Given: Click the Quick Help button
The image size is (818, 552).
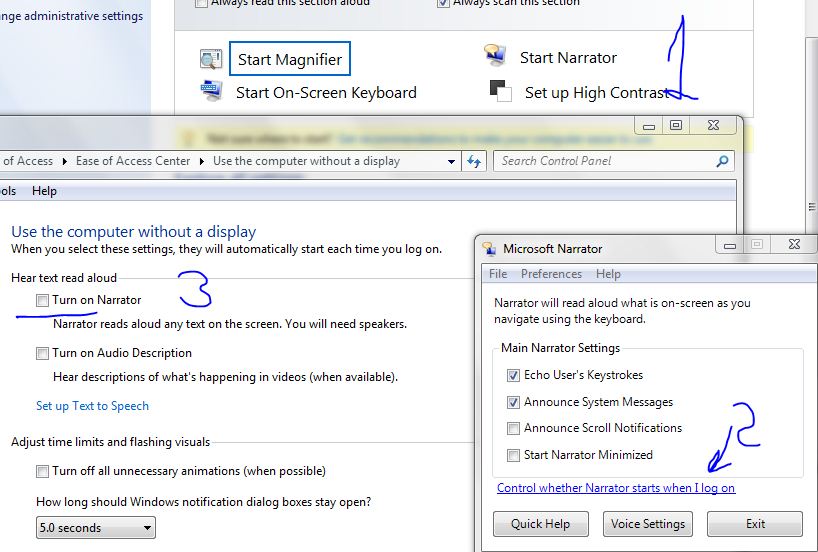Looking at the screenshot, I should [540, 524].
